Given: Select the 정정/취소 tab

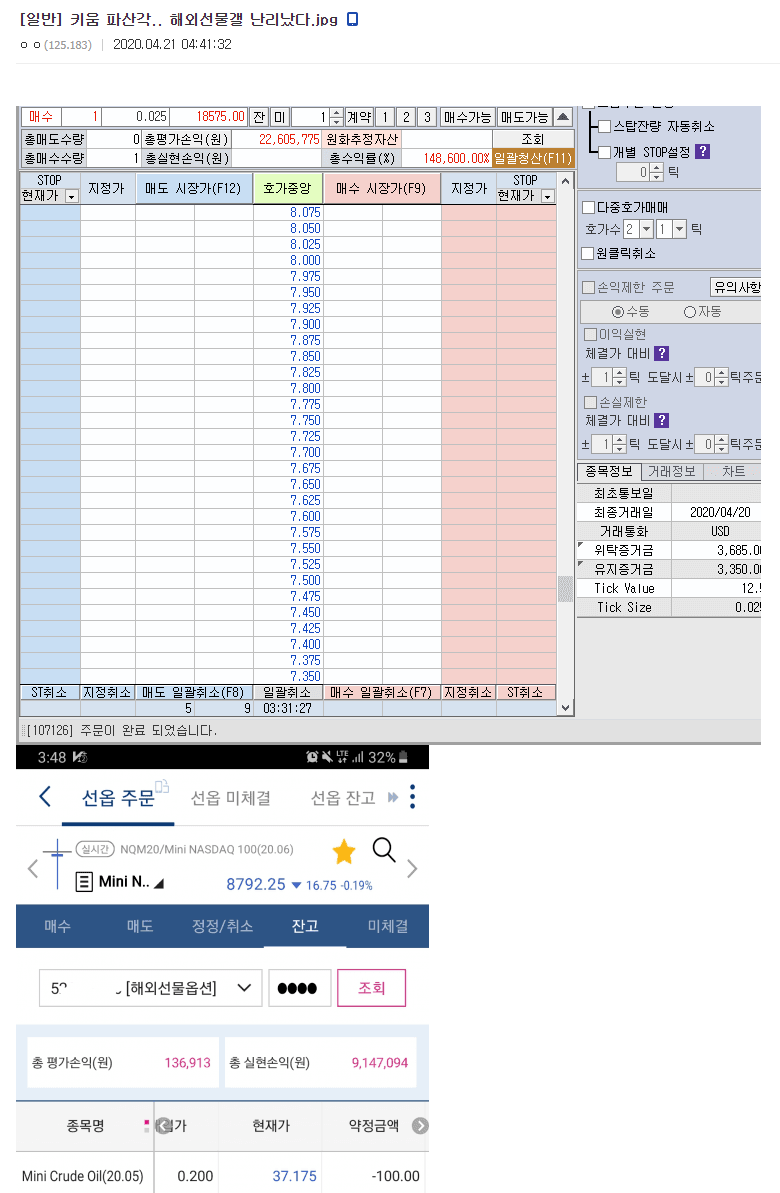Looking at the screenshot, I should (222, 926).
